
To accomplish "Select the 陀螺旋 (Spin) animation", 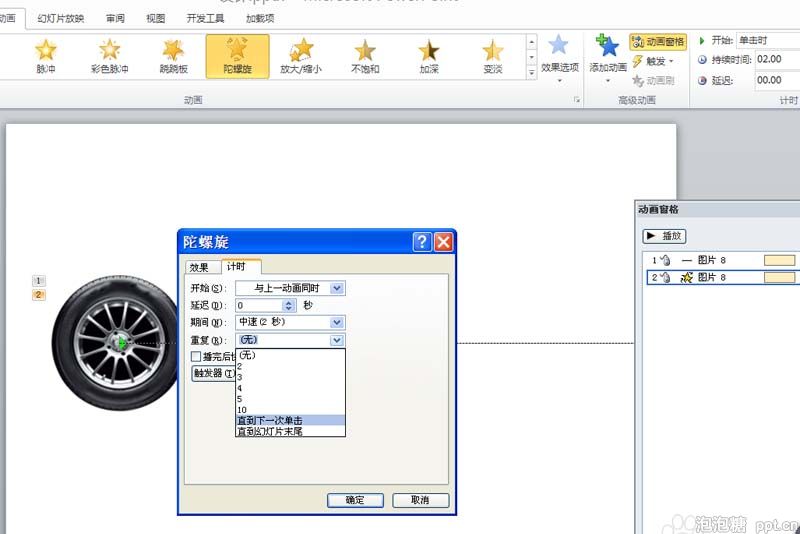I will (x=237, y=56).
